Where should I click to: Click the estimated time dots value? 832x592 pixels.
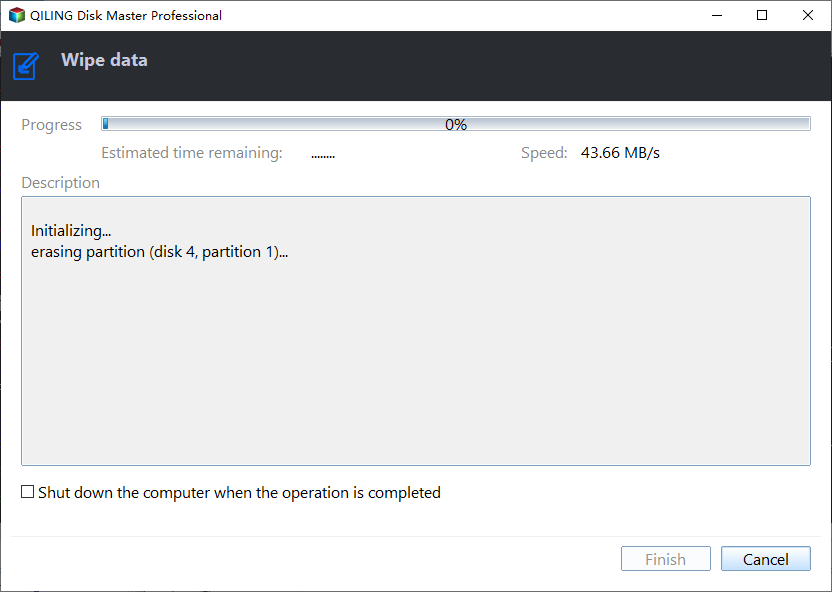pos(323,156)
